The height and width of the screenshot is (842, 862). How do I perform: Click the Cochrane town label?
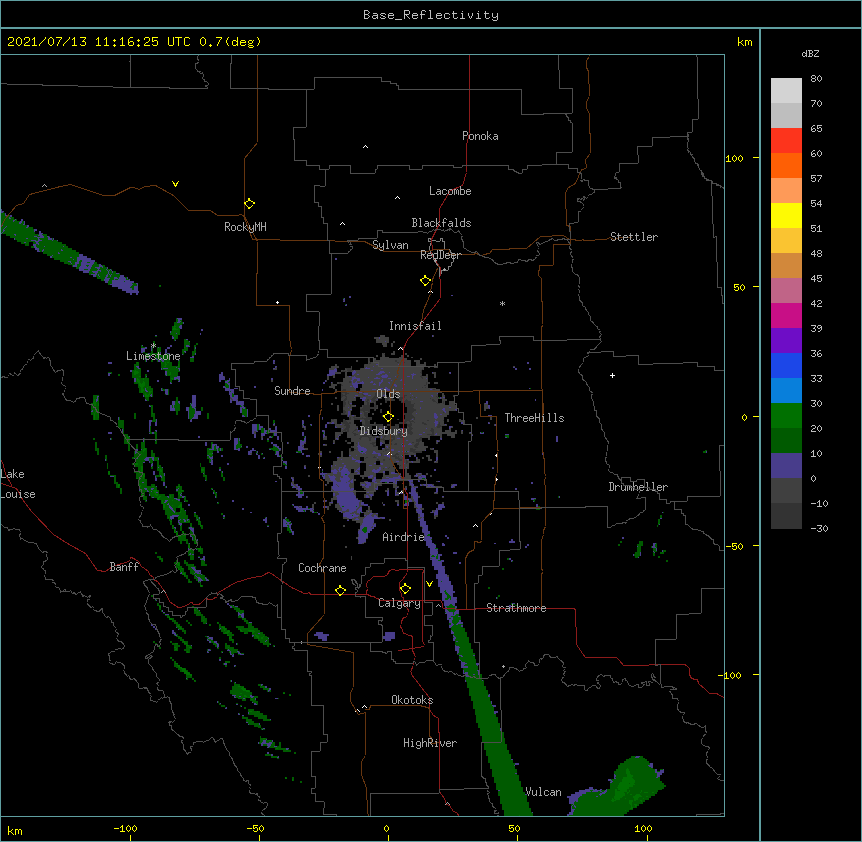(x=322, y=568)
